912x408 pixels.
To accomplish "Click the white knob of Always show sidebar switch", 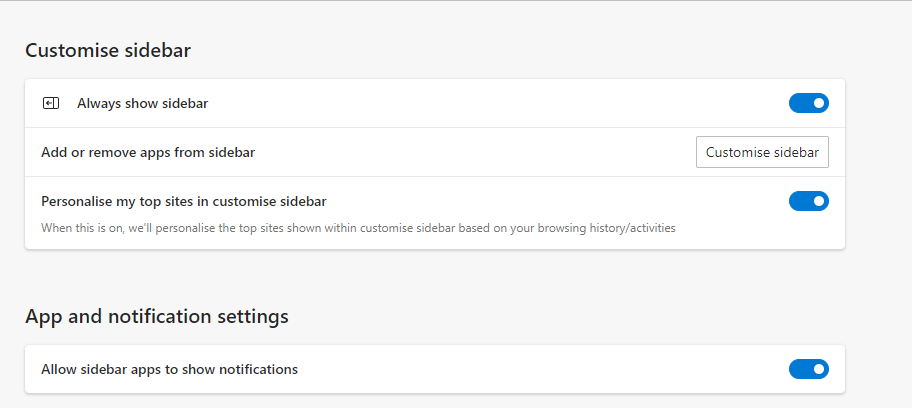I will click(819, 103).
